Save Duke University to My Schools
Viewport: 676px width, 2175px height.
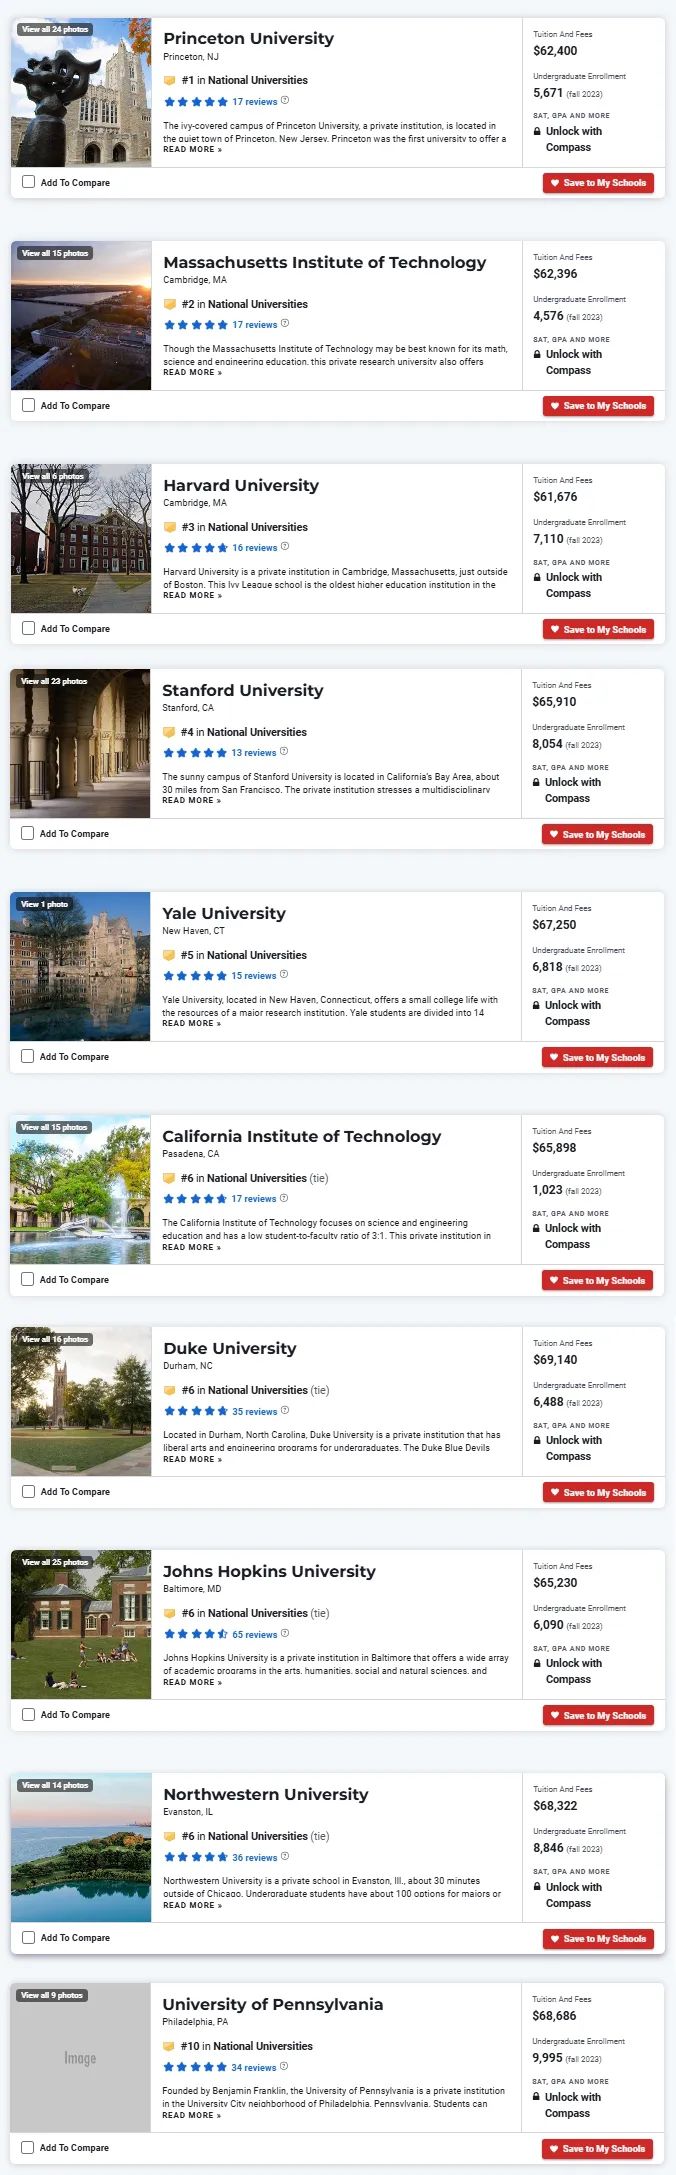pyautogui.click(x=598, y=1492)
